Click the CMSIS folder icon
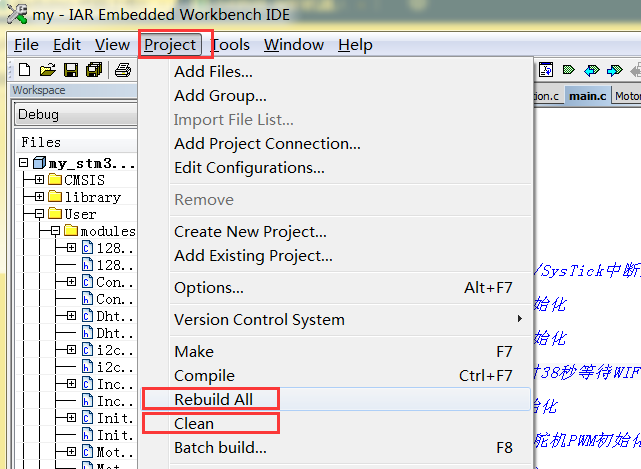 click(x=55, y=180)
